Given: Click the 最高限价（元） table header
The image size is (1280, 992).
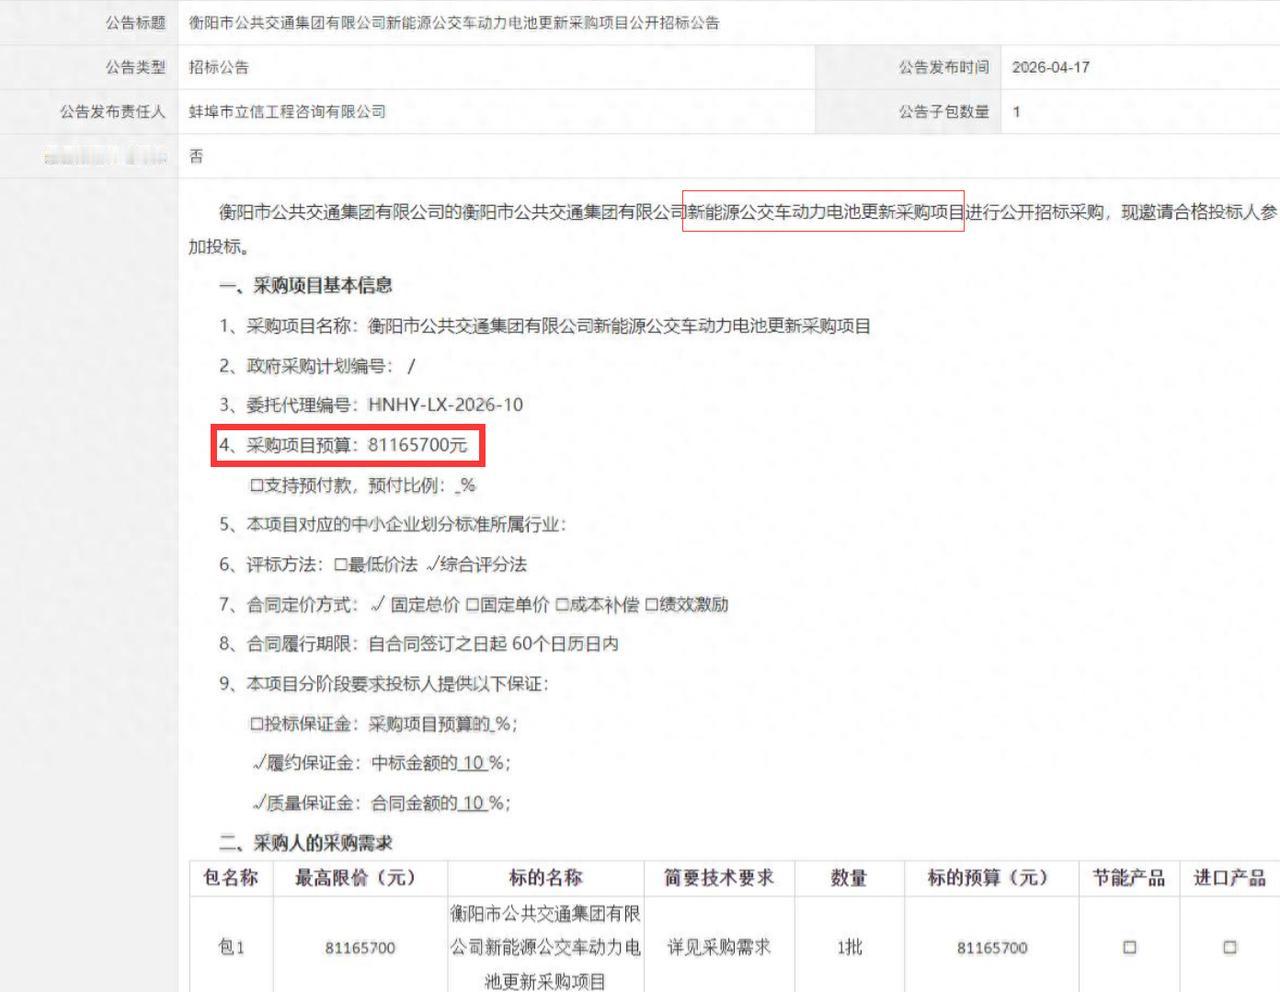Looking at the screenshot, I should tap(357, 878).
